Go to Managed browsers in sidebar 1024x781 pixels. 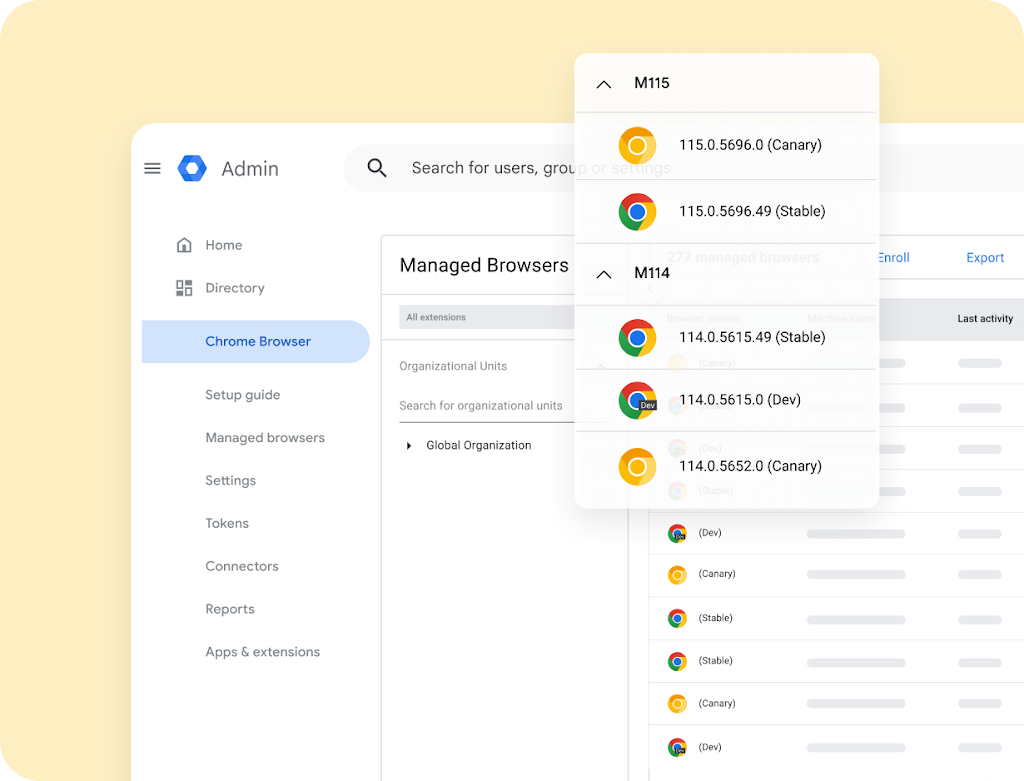(265, 438)
